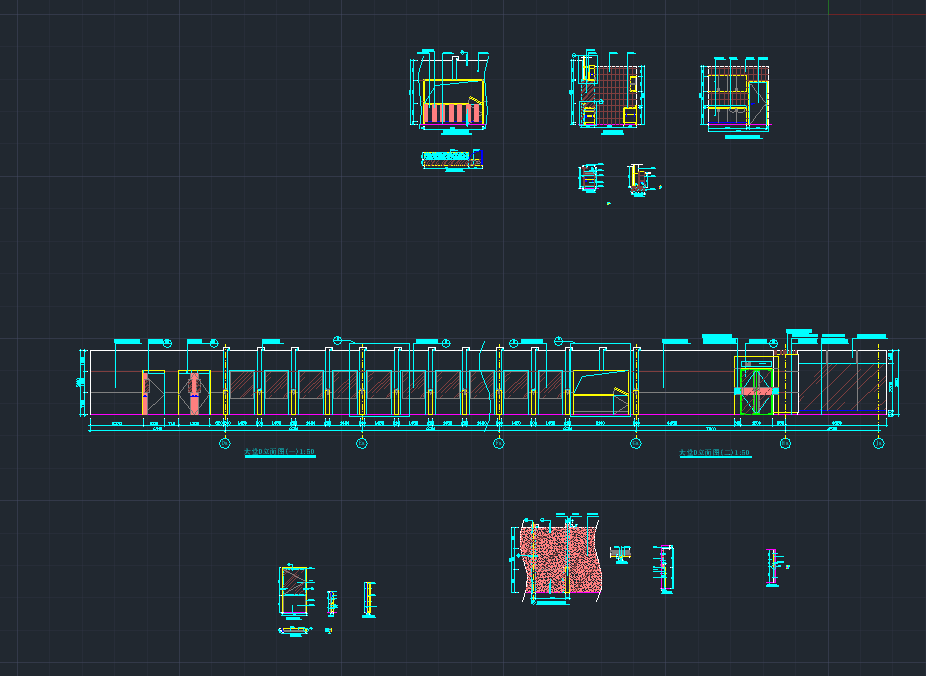The image size is (926, 676).
Task: Click the 大堂D立面图(二) 1:50 title label
Action: (x=714, y=453)
